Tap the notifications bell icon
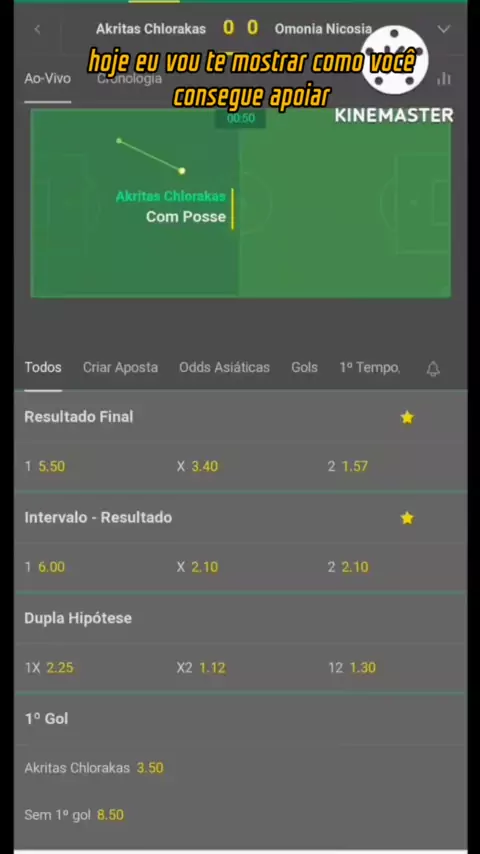Image resolution: width=480 pixels, height=854 pixels. click(433, 369)
